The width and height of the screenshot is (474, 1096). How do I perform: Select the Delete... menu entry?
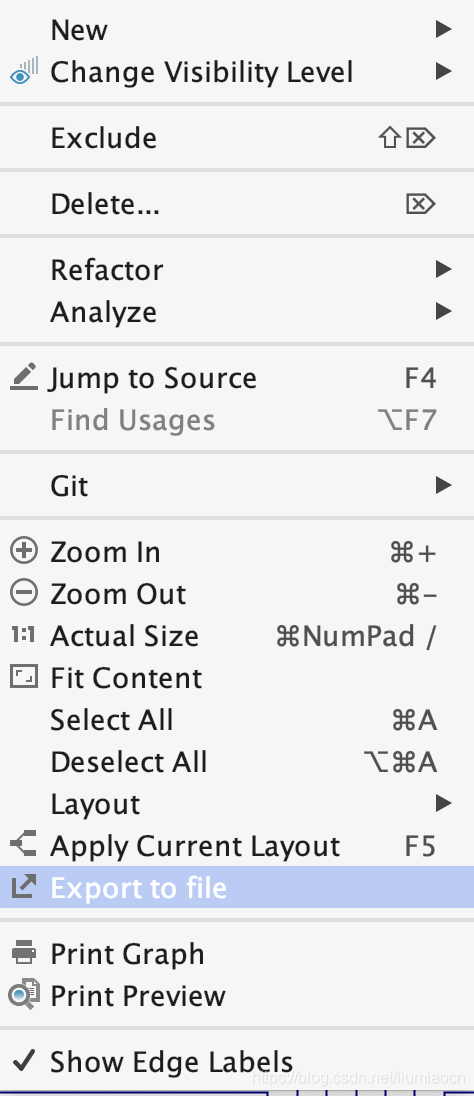pos(237,204)
